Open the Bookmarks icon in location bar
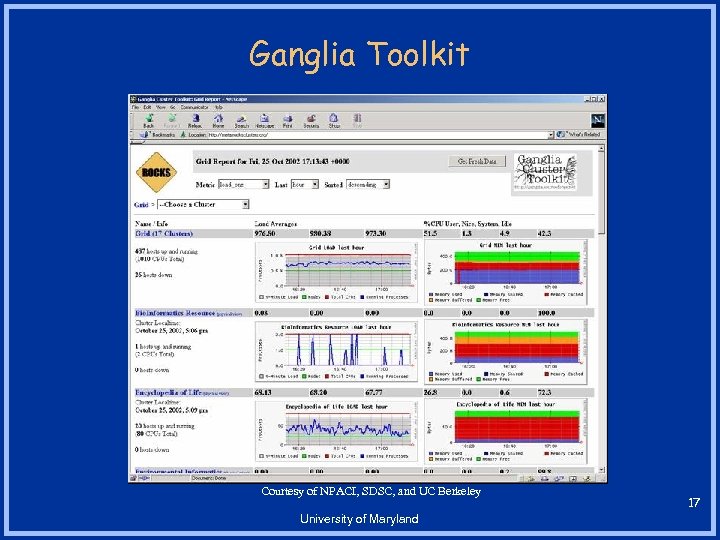 coord(144,135)
